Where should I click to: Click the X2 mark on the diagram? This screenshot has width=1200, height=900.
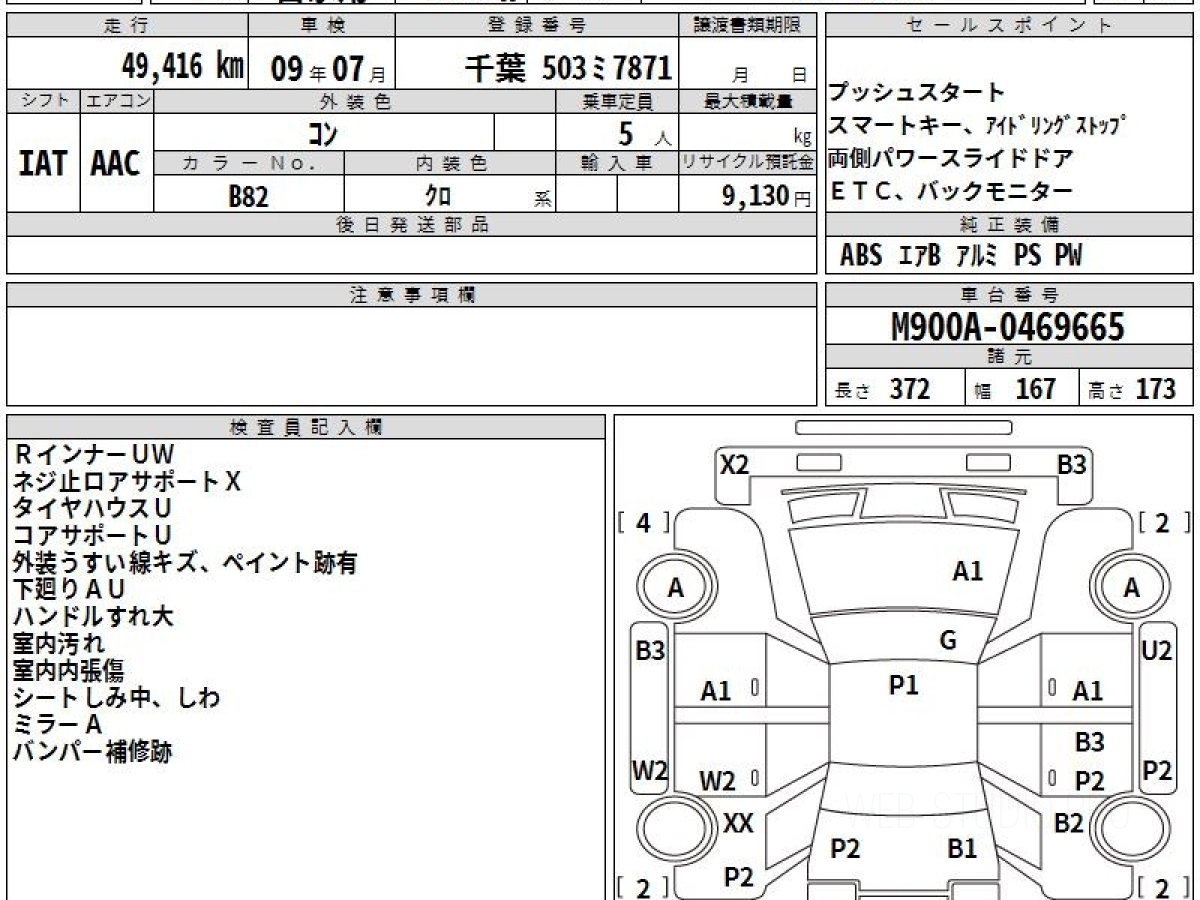coord(735,464)
